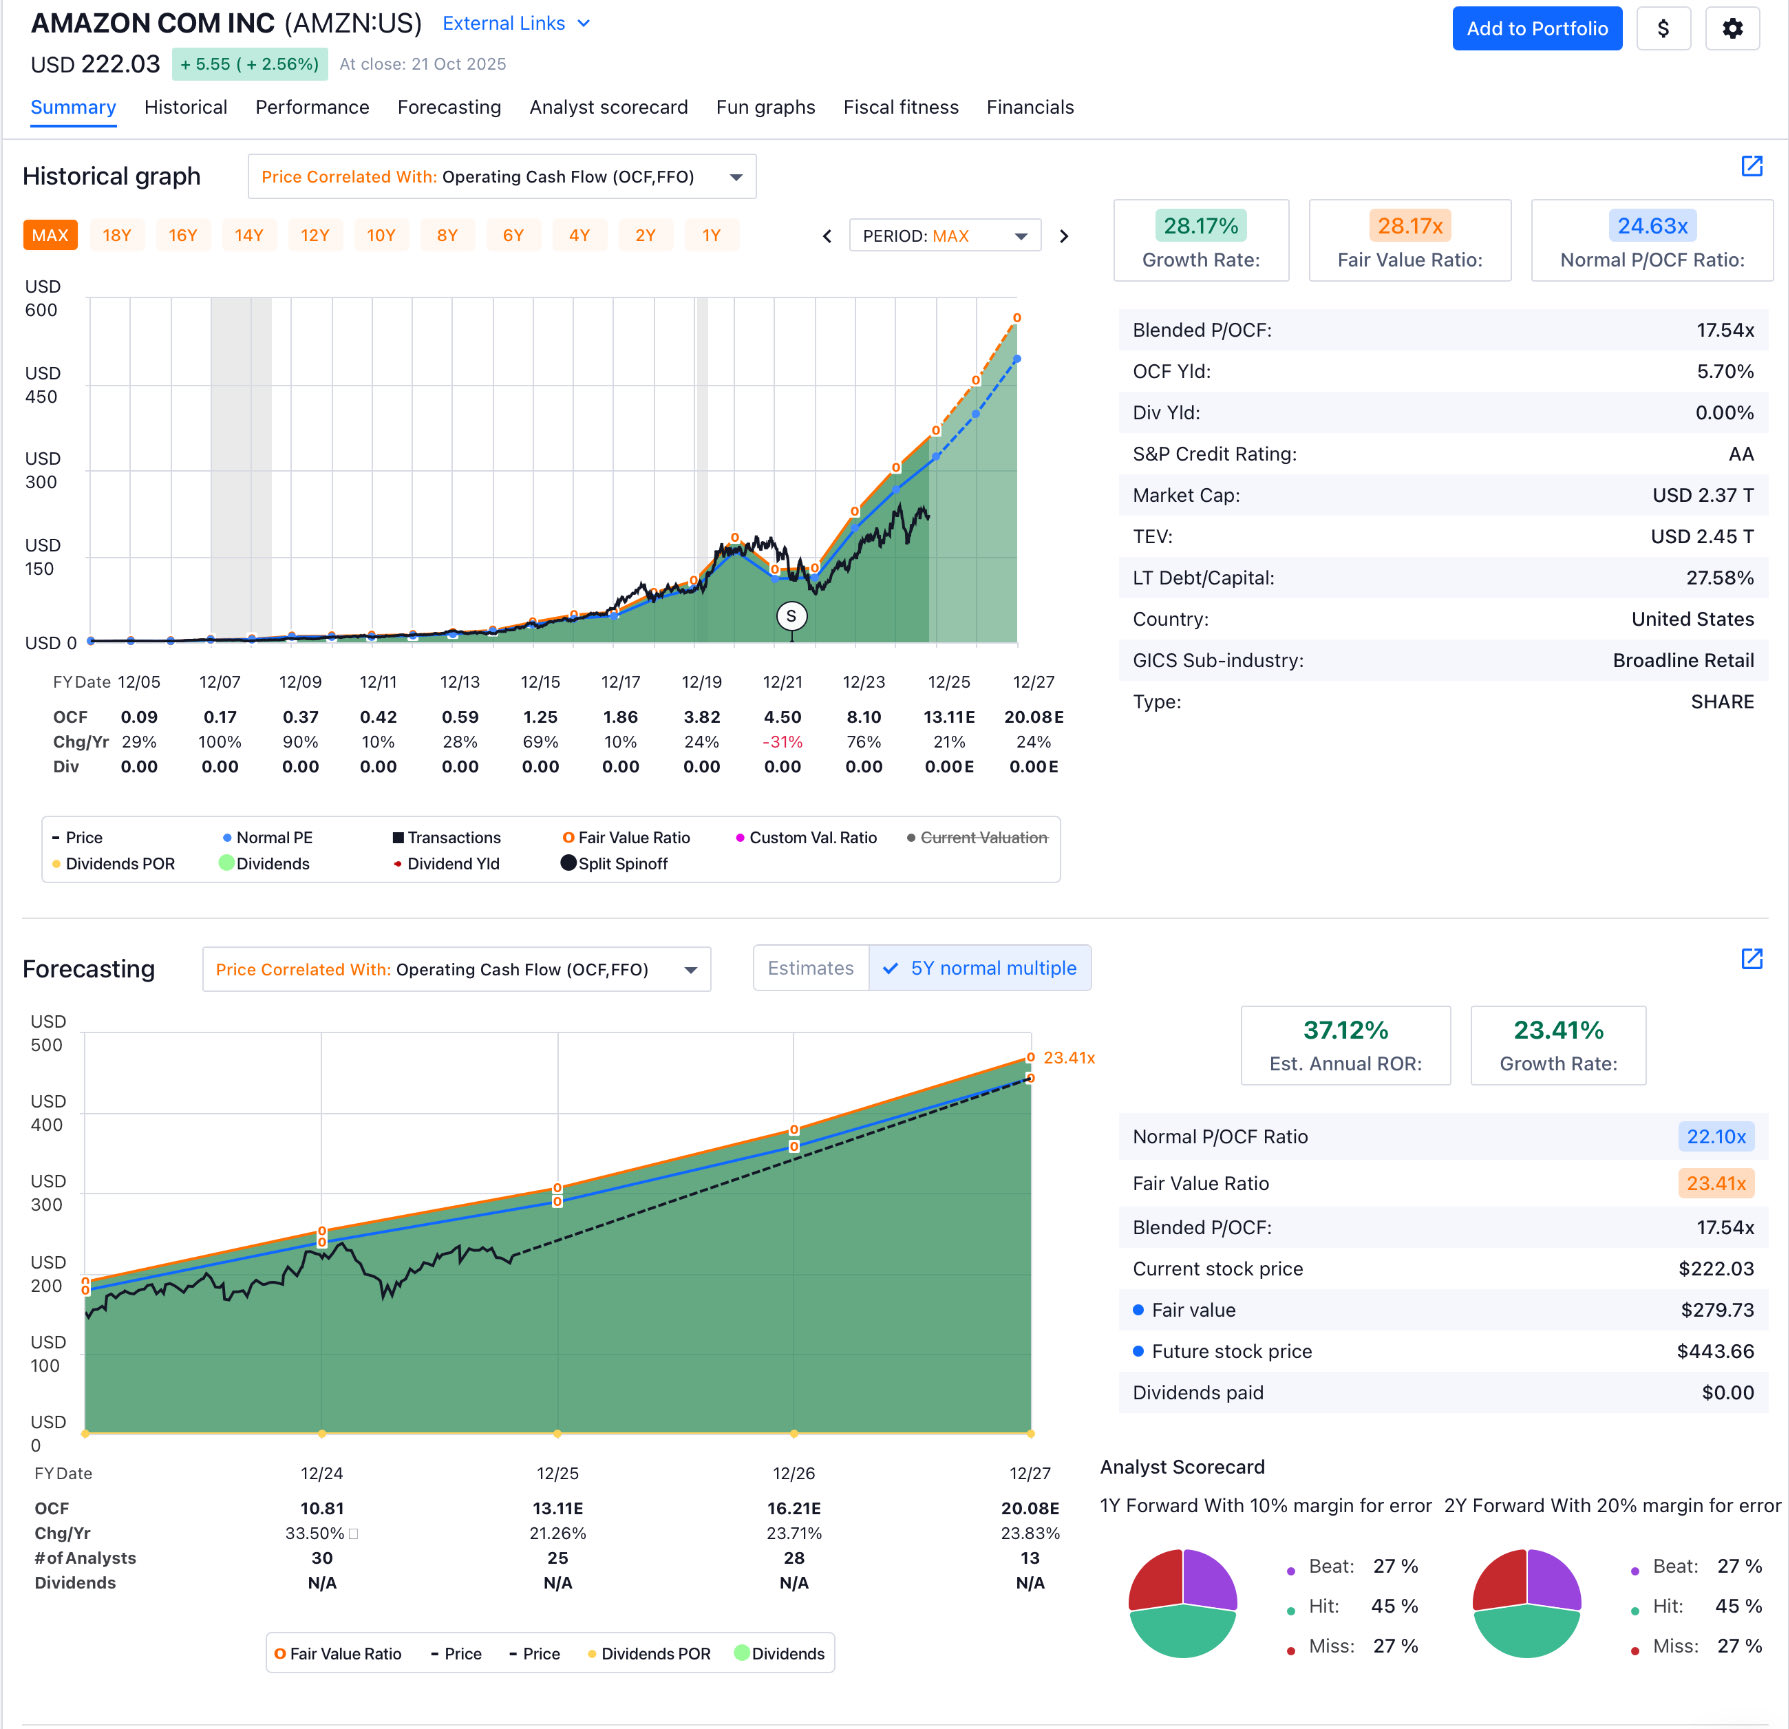Click the left arrow to shift chart period
Screen dimensions: 1789x1729
(827, 236)
